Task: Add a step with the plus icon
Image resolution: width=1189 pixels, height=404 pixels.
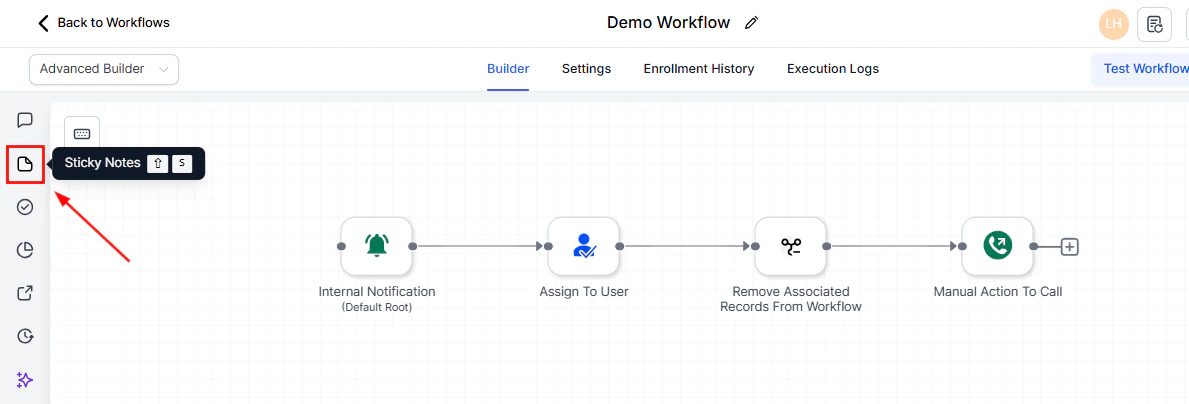Action: coord(1069,246)
